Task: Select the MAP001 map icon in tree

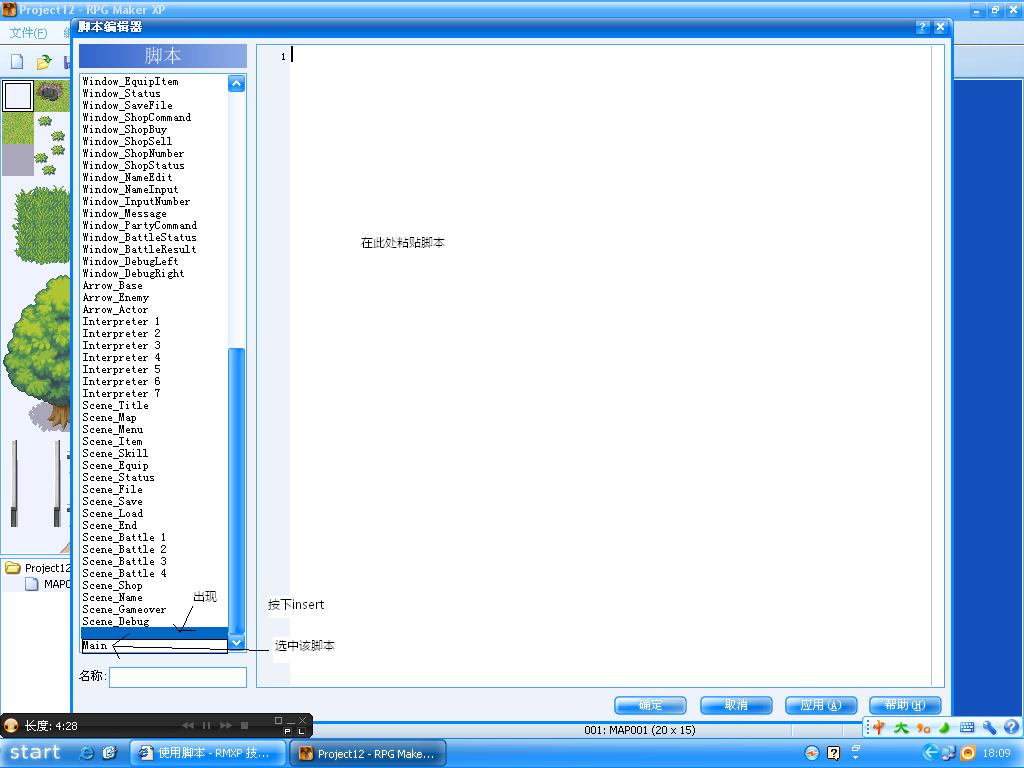Action: 31,584
